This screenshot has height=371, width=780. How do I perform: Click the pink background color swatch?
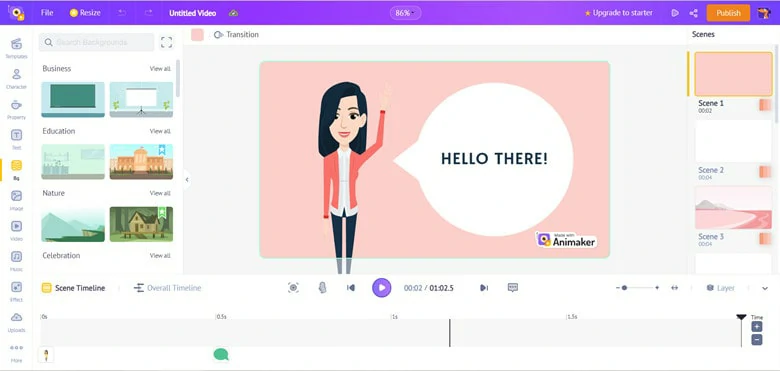197,35
